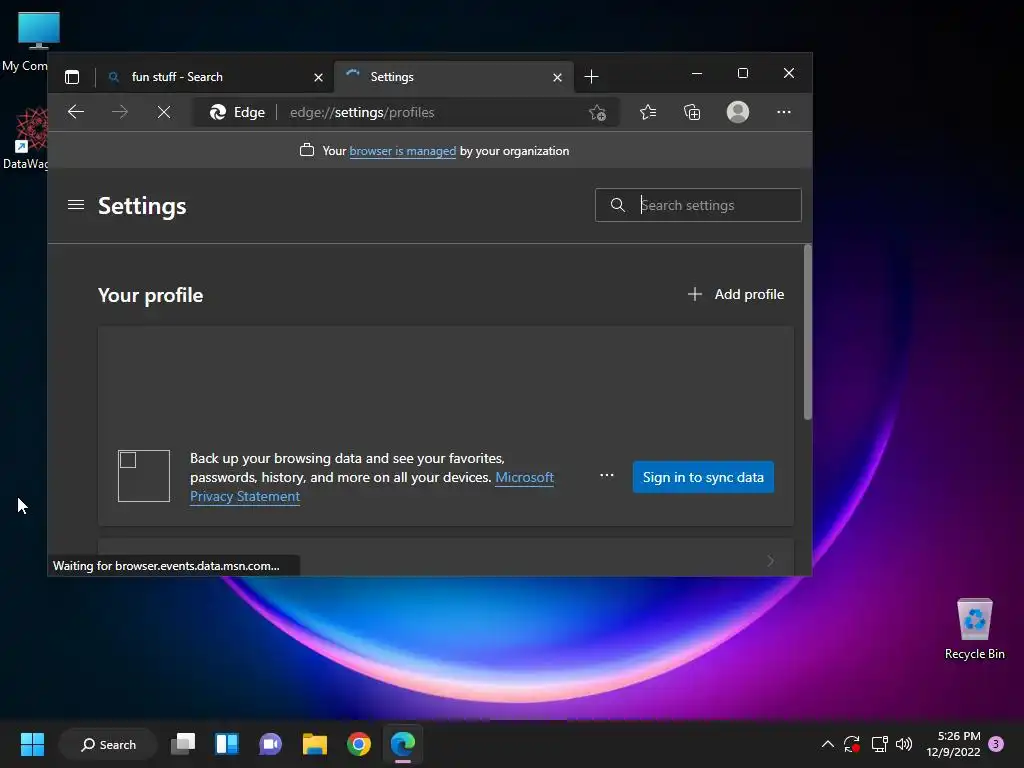Open the profile more options (three dots) button

[607, 476]
